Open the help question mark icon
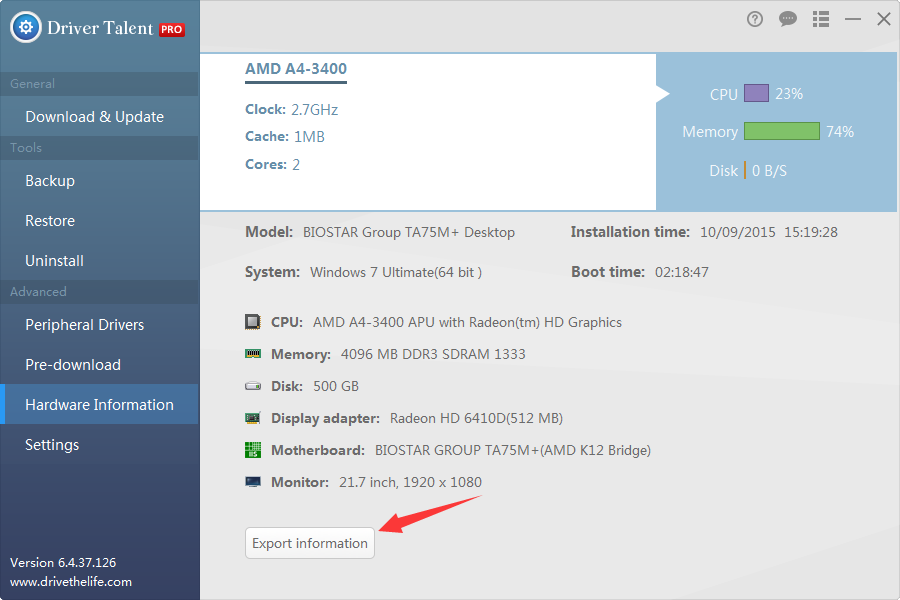This screenshot has width=900, height=600. [755, 20]
